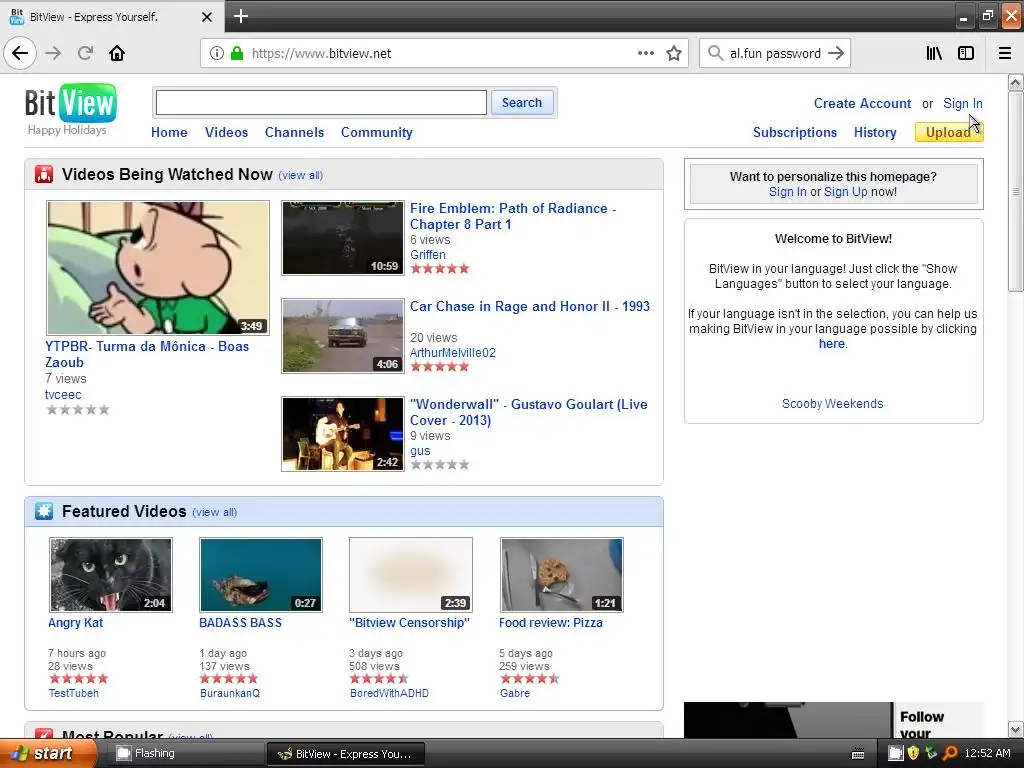Open uploader BoredWithADHD's channel
1024x768 pixels.
389,693
